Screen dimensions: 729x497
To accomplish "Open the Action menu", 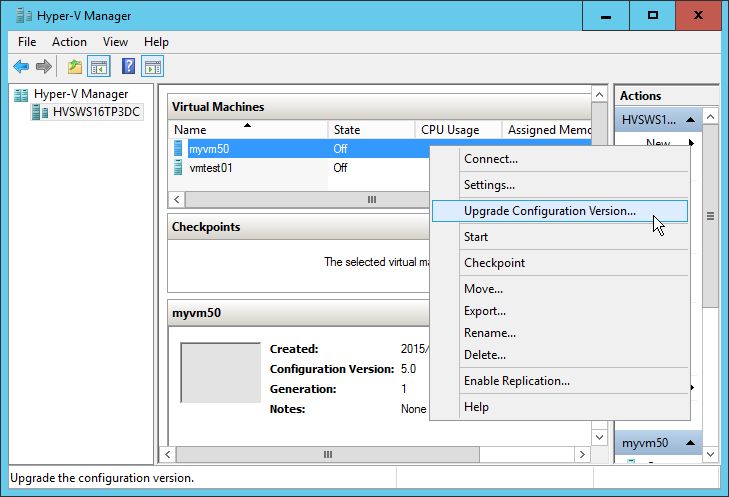I will pos(69,42).
